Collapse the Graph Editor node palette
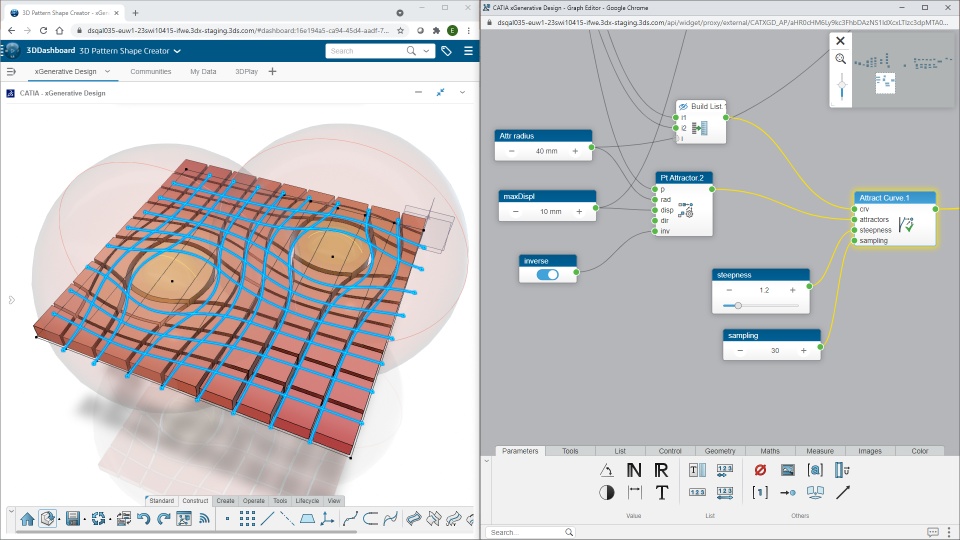Screen dimensions: 960x540 click(x=487, y=460)
